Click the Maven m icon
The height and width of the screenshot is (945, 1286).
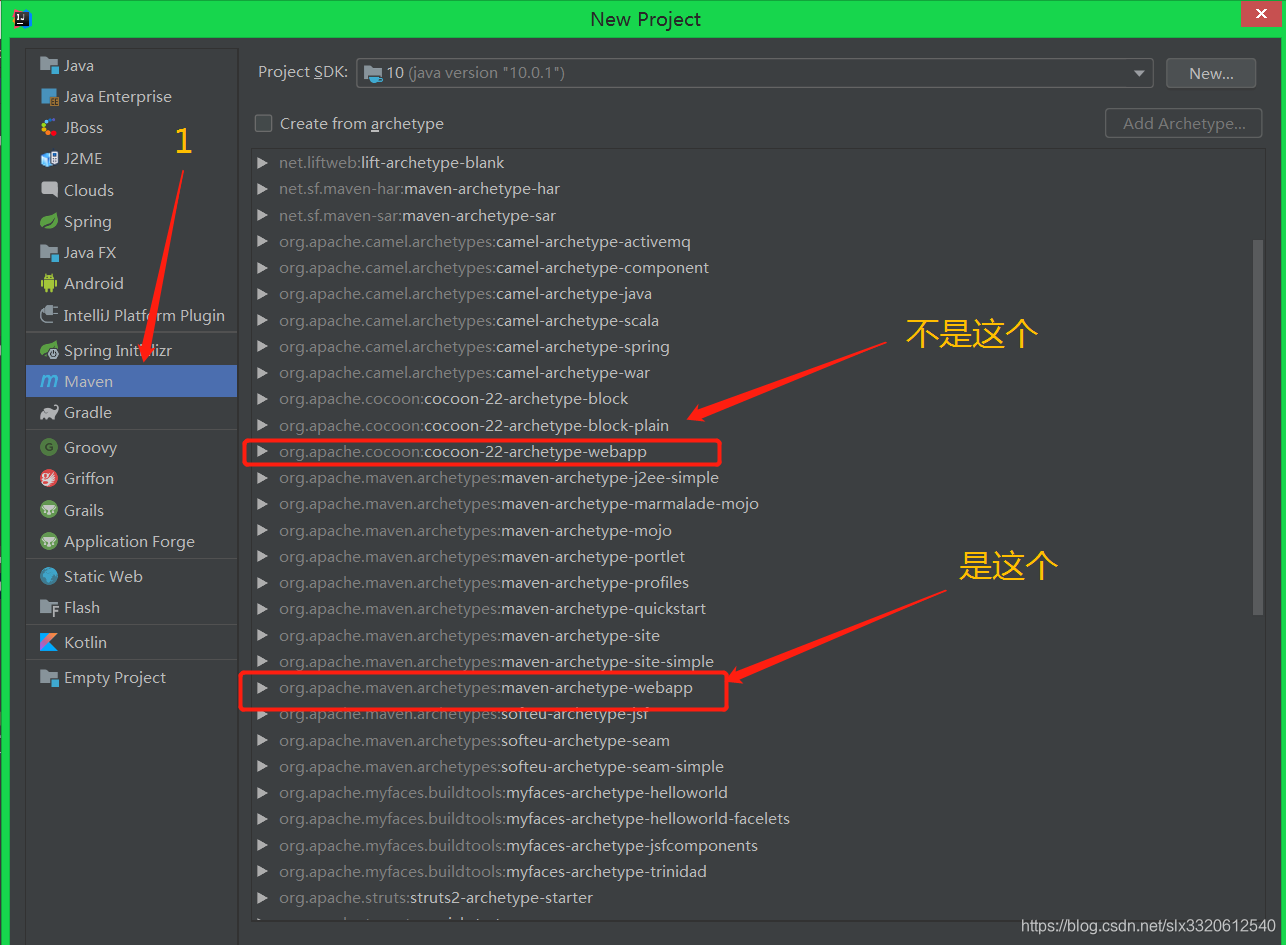coord(49,381)
